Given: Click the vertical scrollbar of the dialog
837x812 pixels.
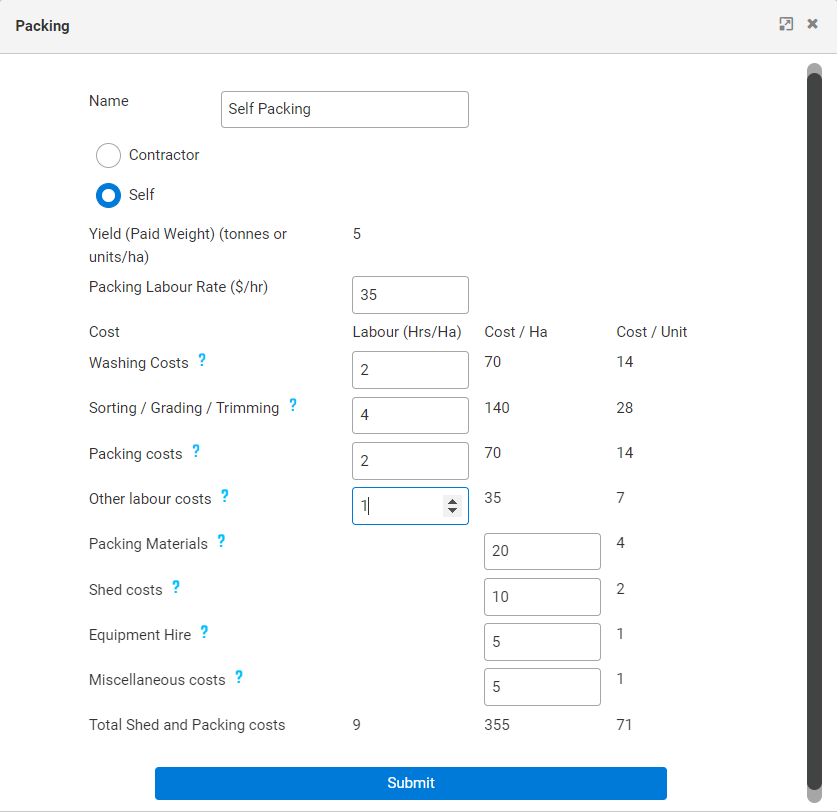Looking at the screenshot, I should coord(814,400).
